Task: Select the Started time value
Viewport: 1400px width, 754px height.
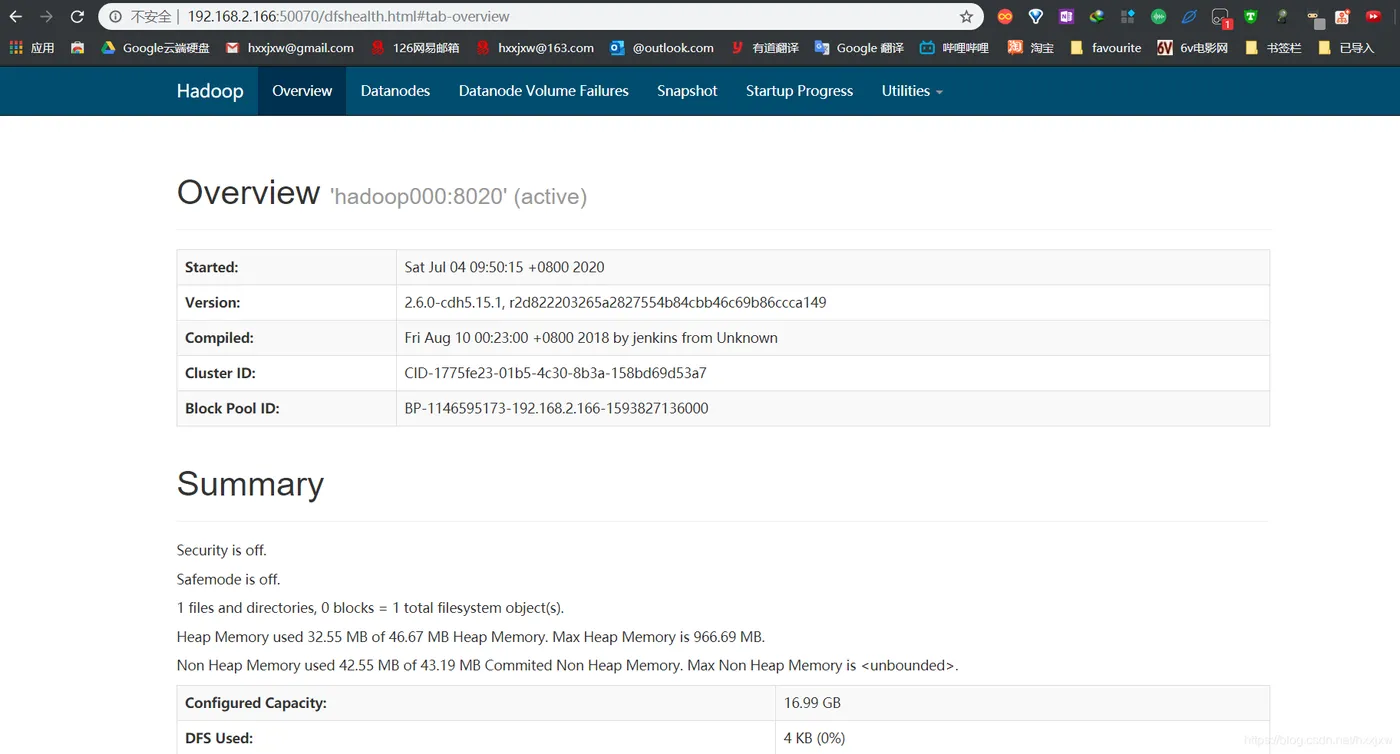Action: (504, 267)
